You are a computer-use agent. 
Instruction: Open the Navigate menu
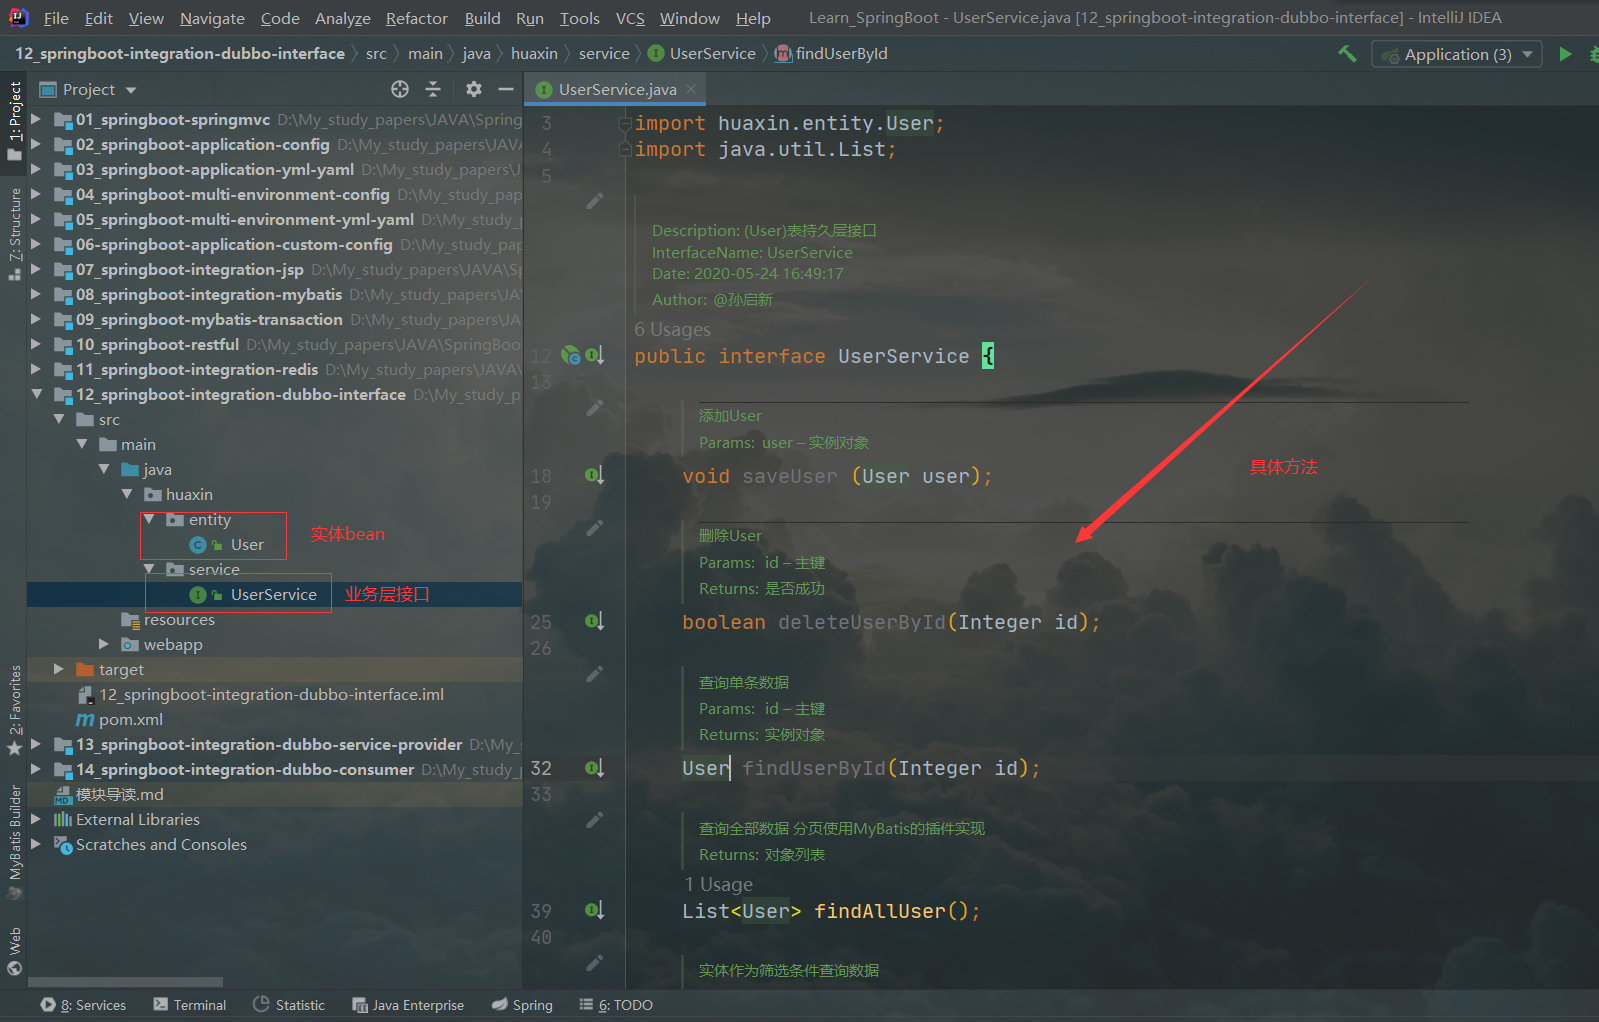pos(212,18)
